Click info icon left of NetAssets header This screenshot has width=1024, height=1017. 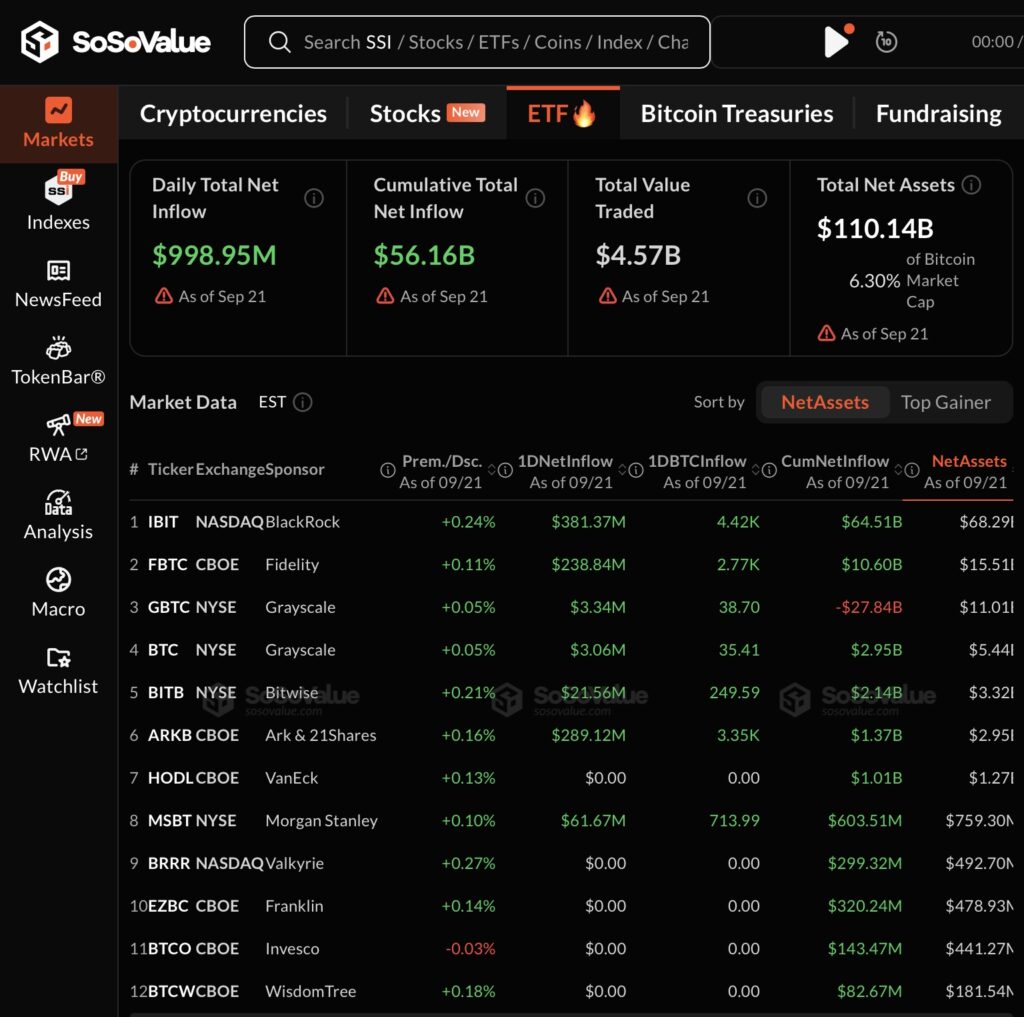pyautogui.click(x=912, y=470)
